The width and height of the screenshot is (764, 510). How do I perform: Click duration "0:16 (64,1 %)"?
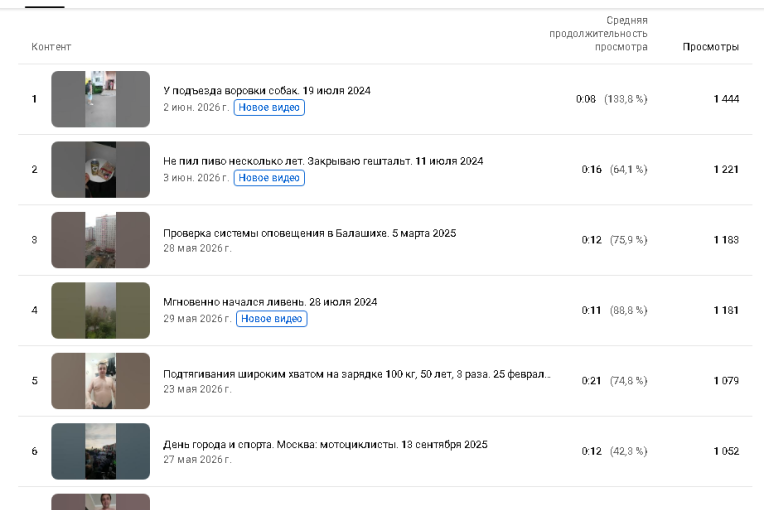point(614,170)
